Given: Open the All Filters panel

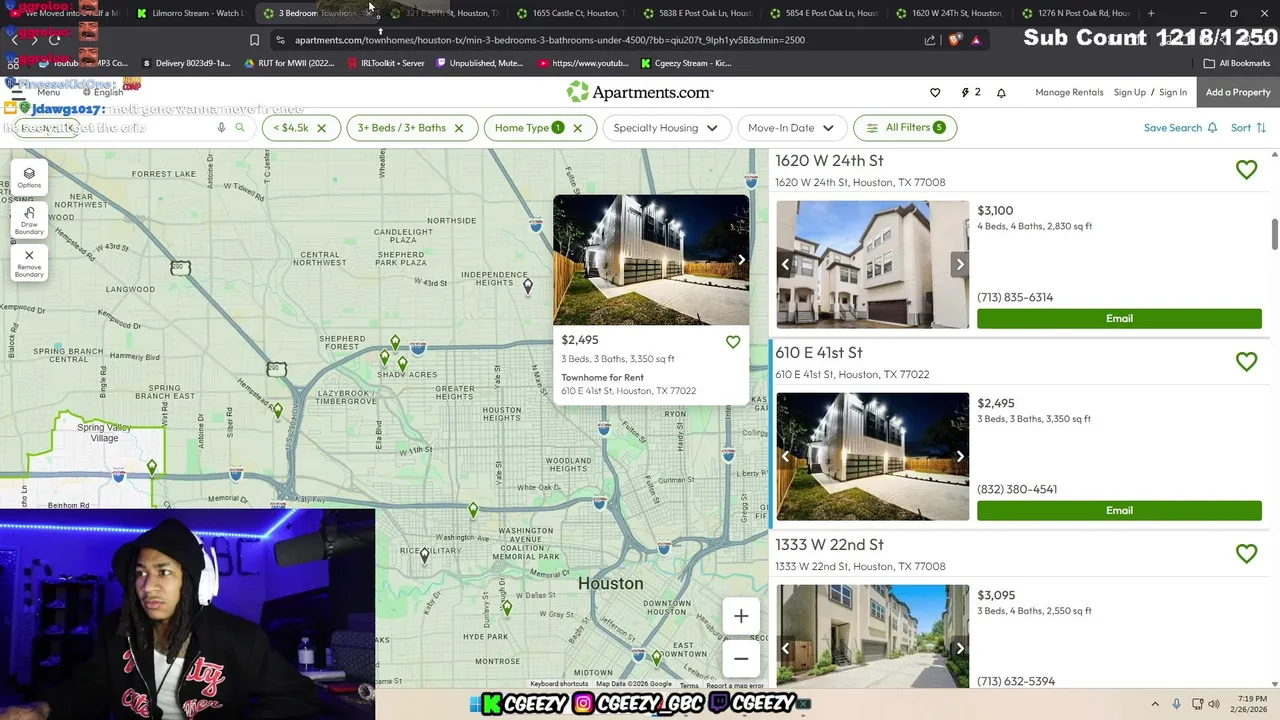Looking at the screenshot, I should point(905,128).
